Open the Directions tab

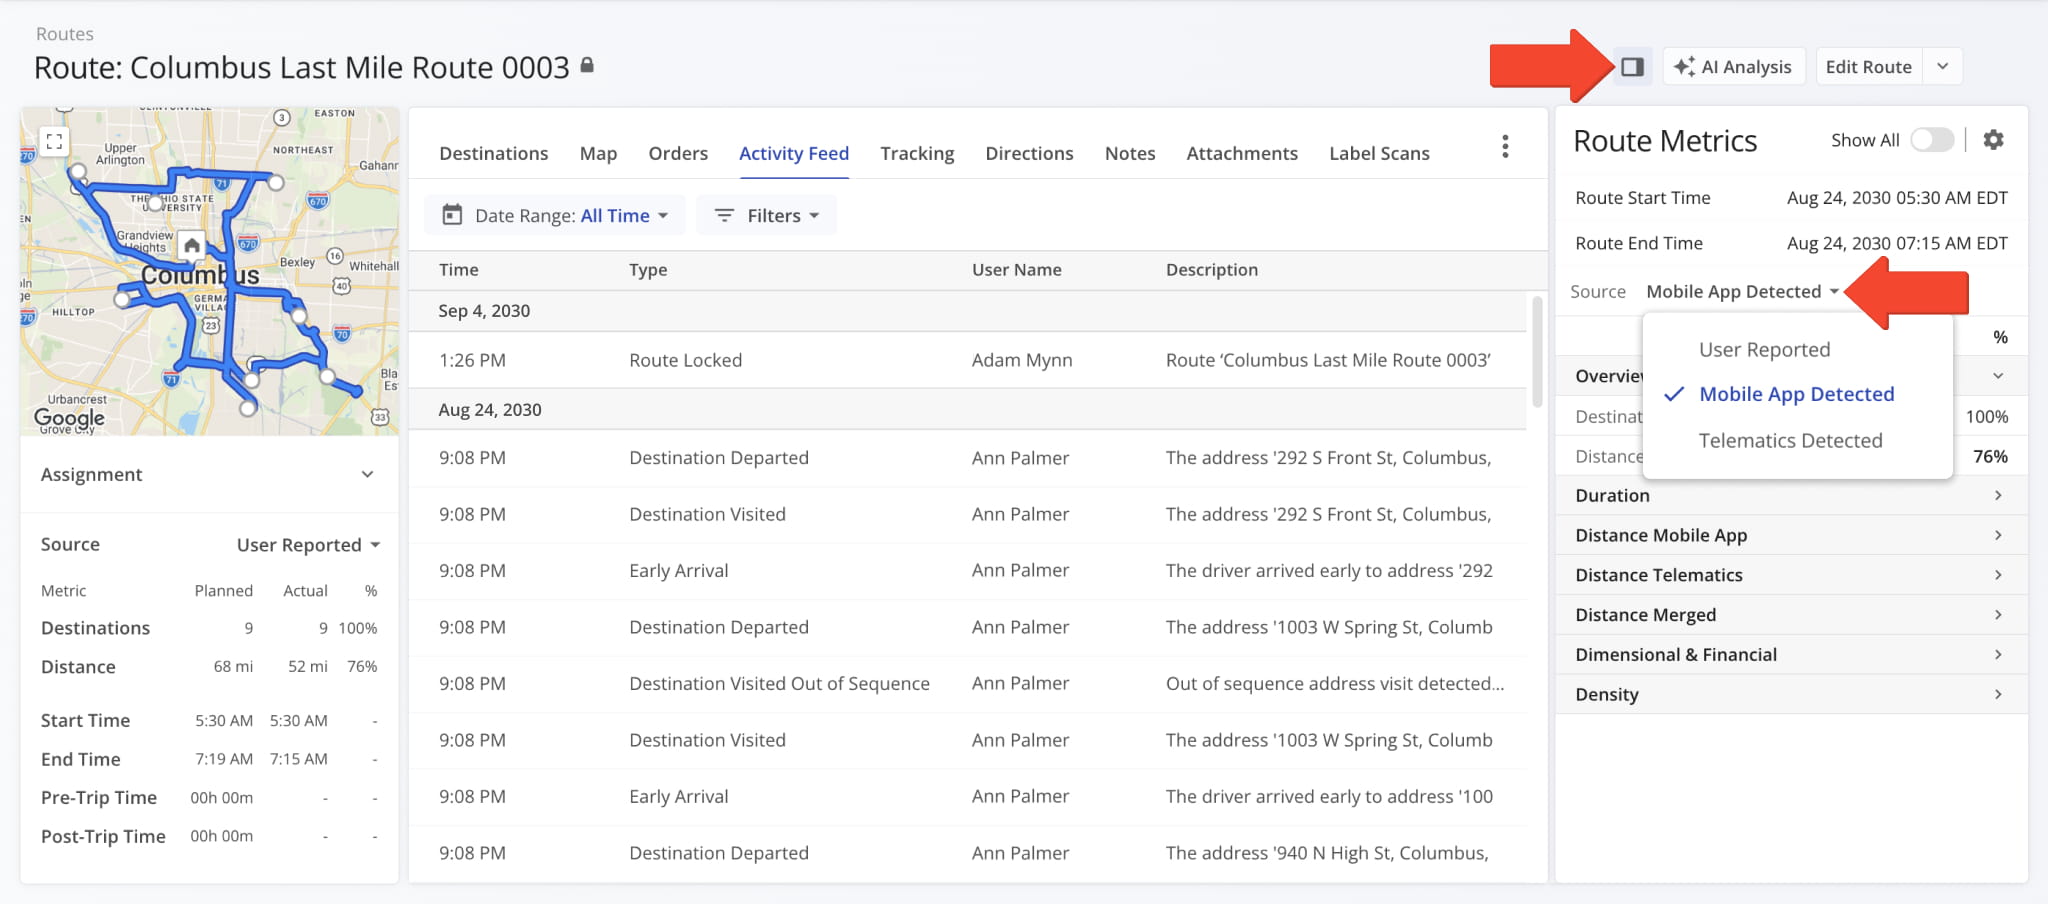[x=1029, y=153]
